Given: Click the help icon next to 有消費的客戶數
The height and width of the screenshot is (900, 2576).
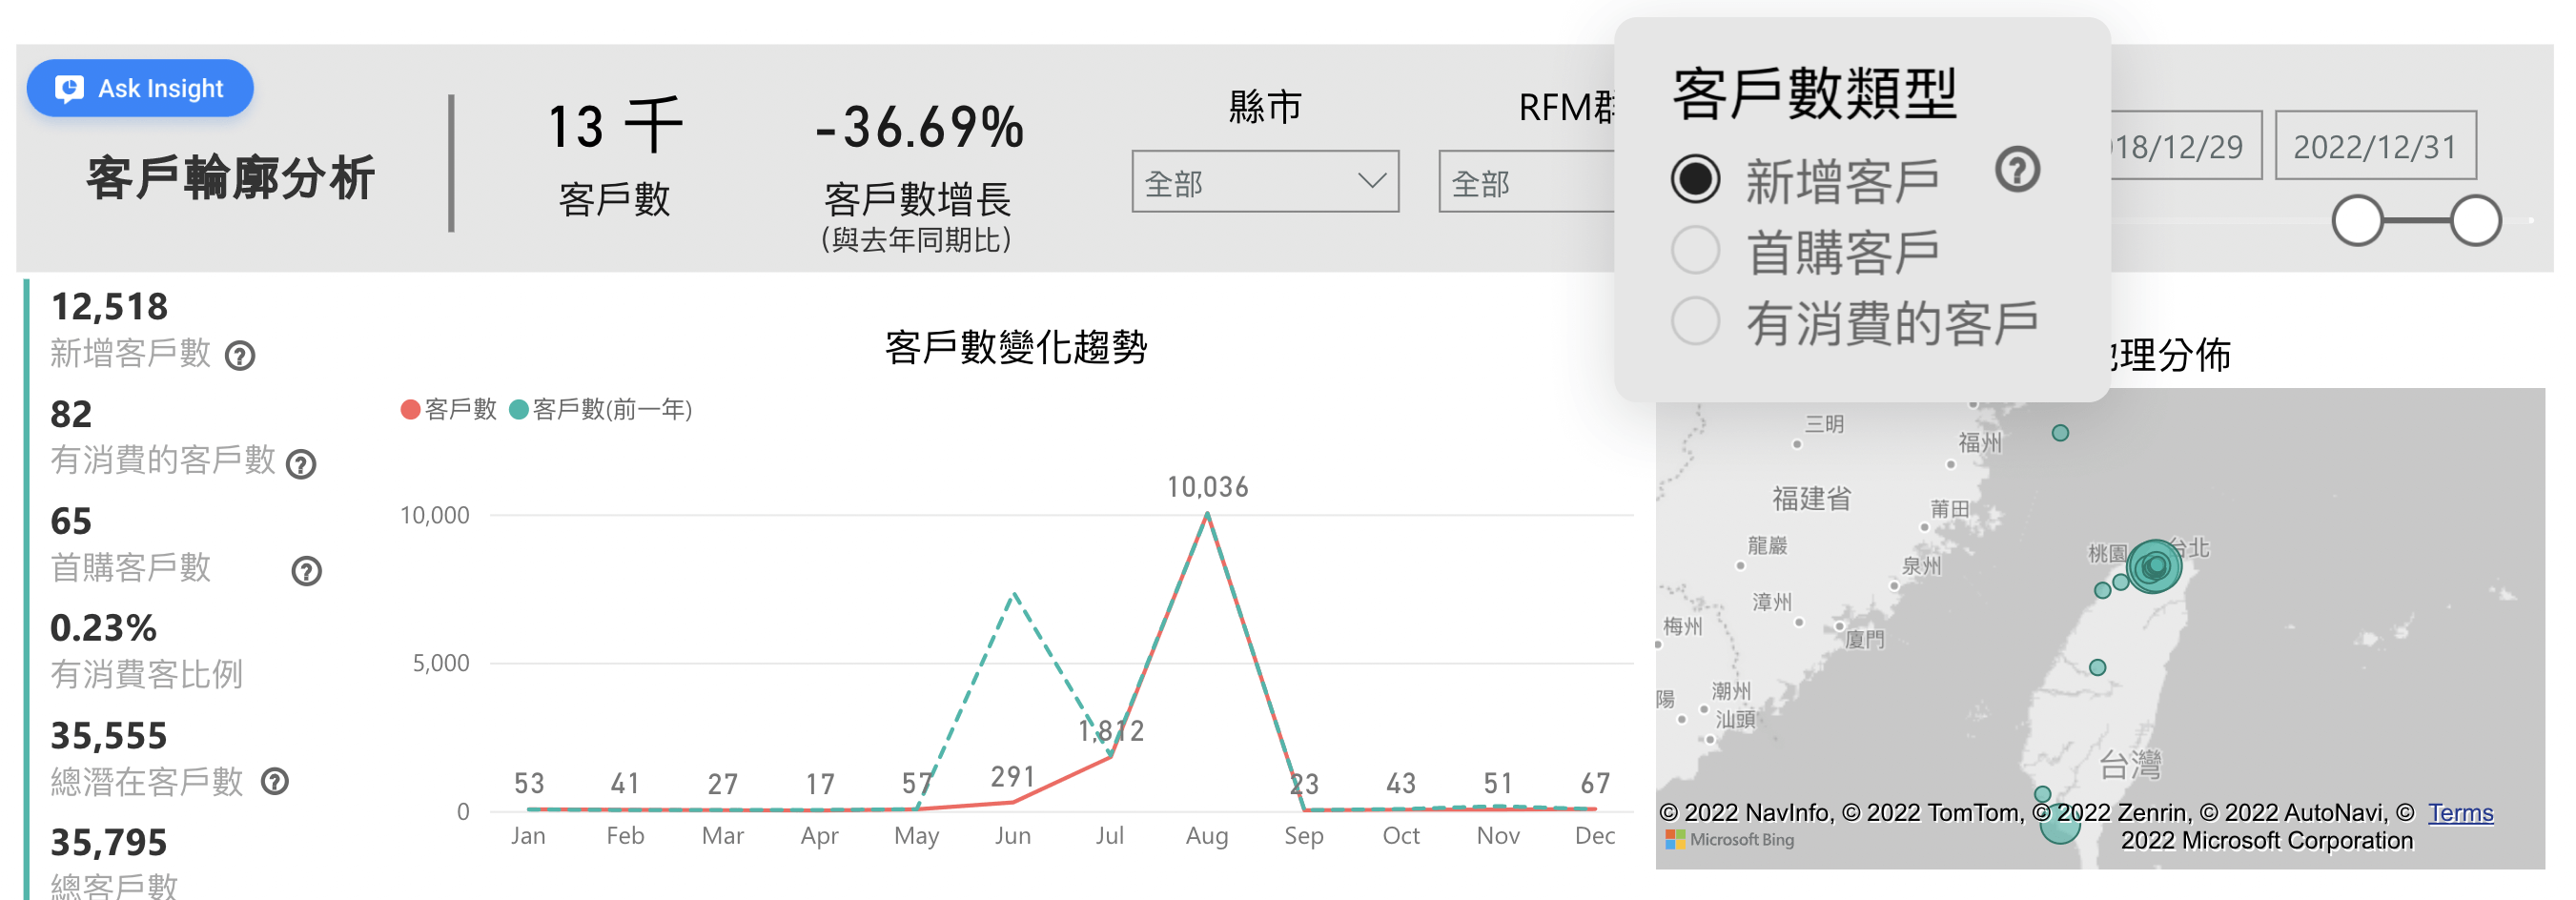Looking at the screenshot, I should click(x=303, y=463).
